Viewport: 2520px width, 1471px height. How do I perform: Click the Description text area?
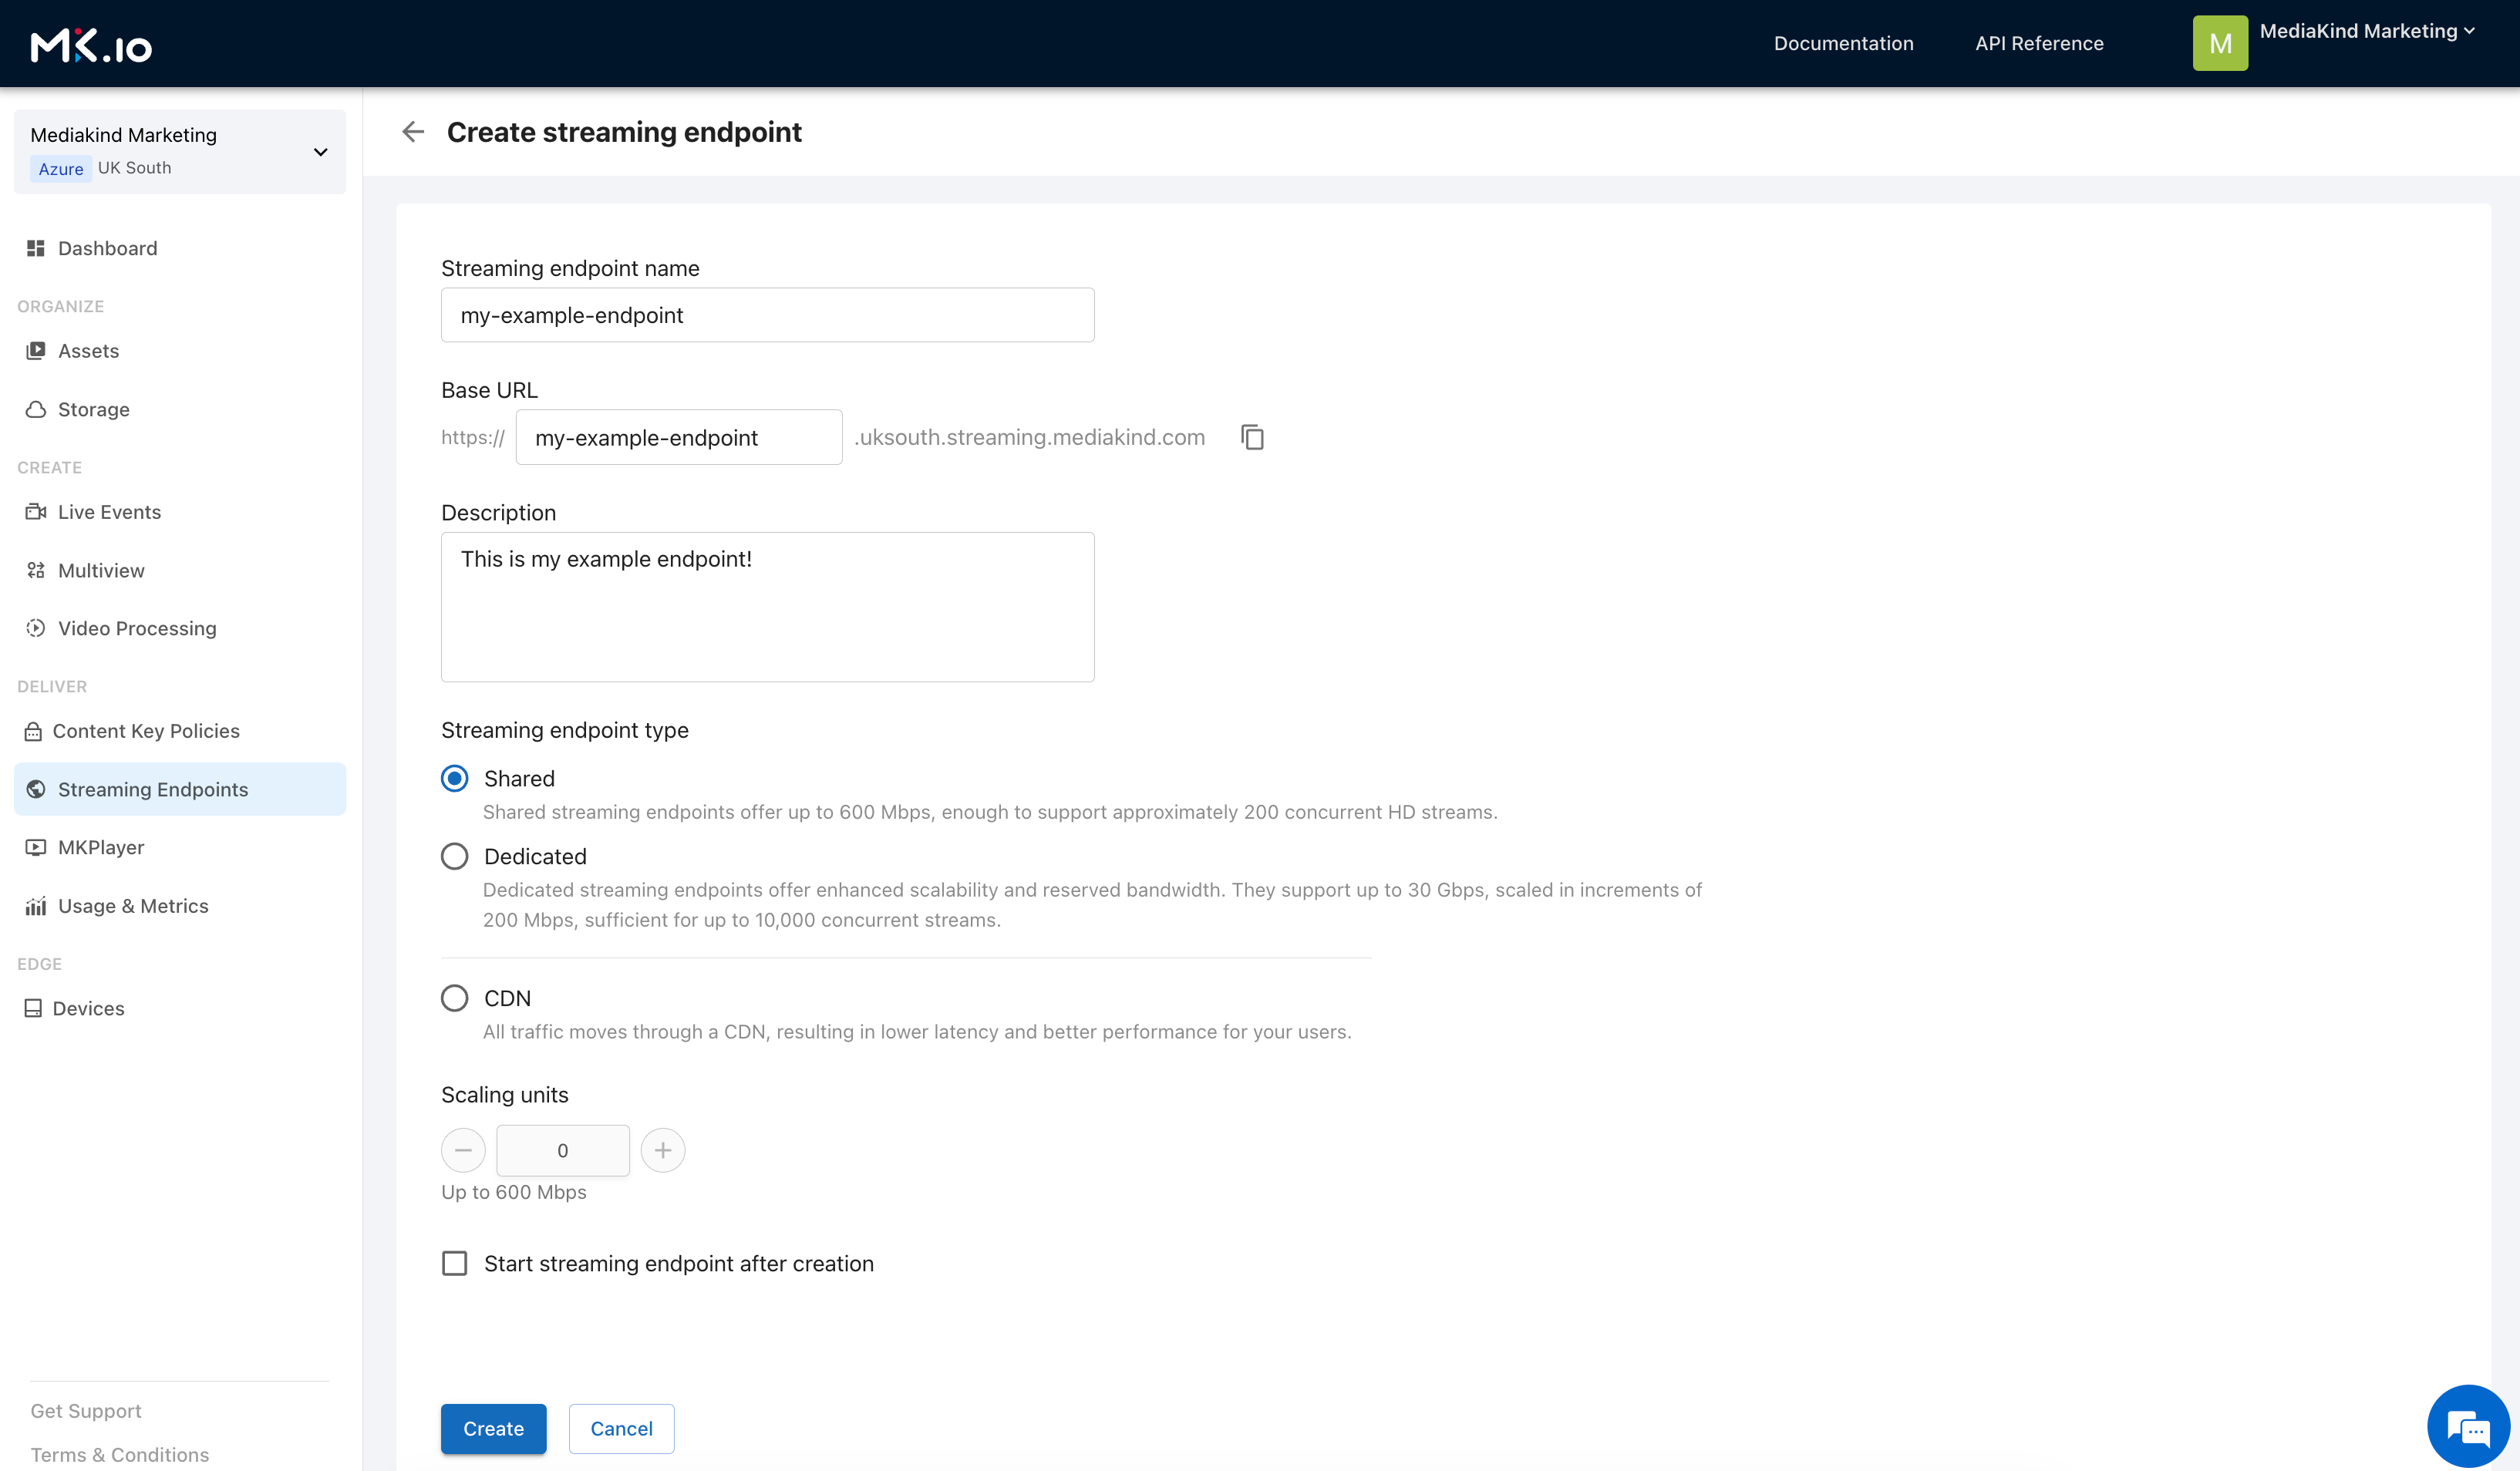pos(767,607)
